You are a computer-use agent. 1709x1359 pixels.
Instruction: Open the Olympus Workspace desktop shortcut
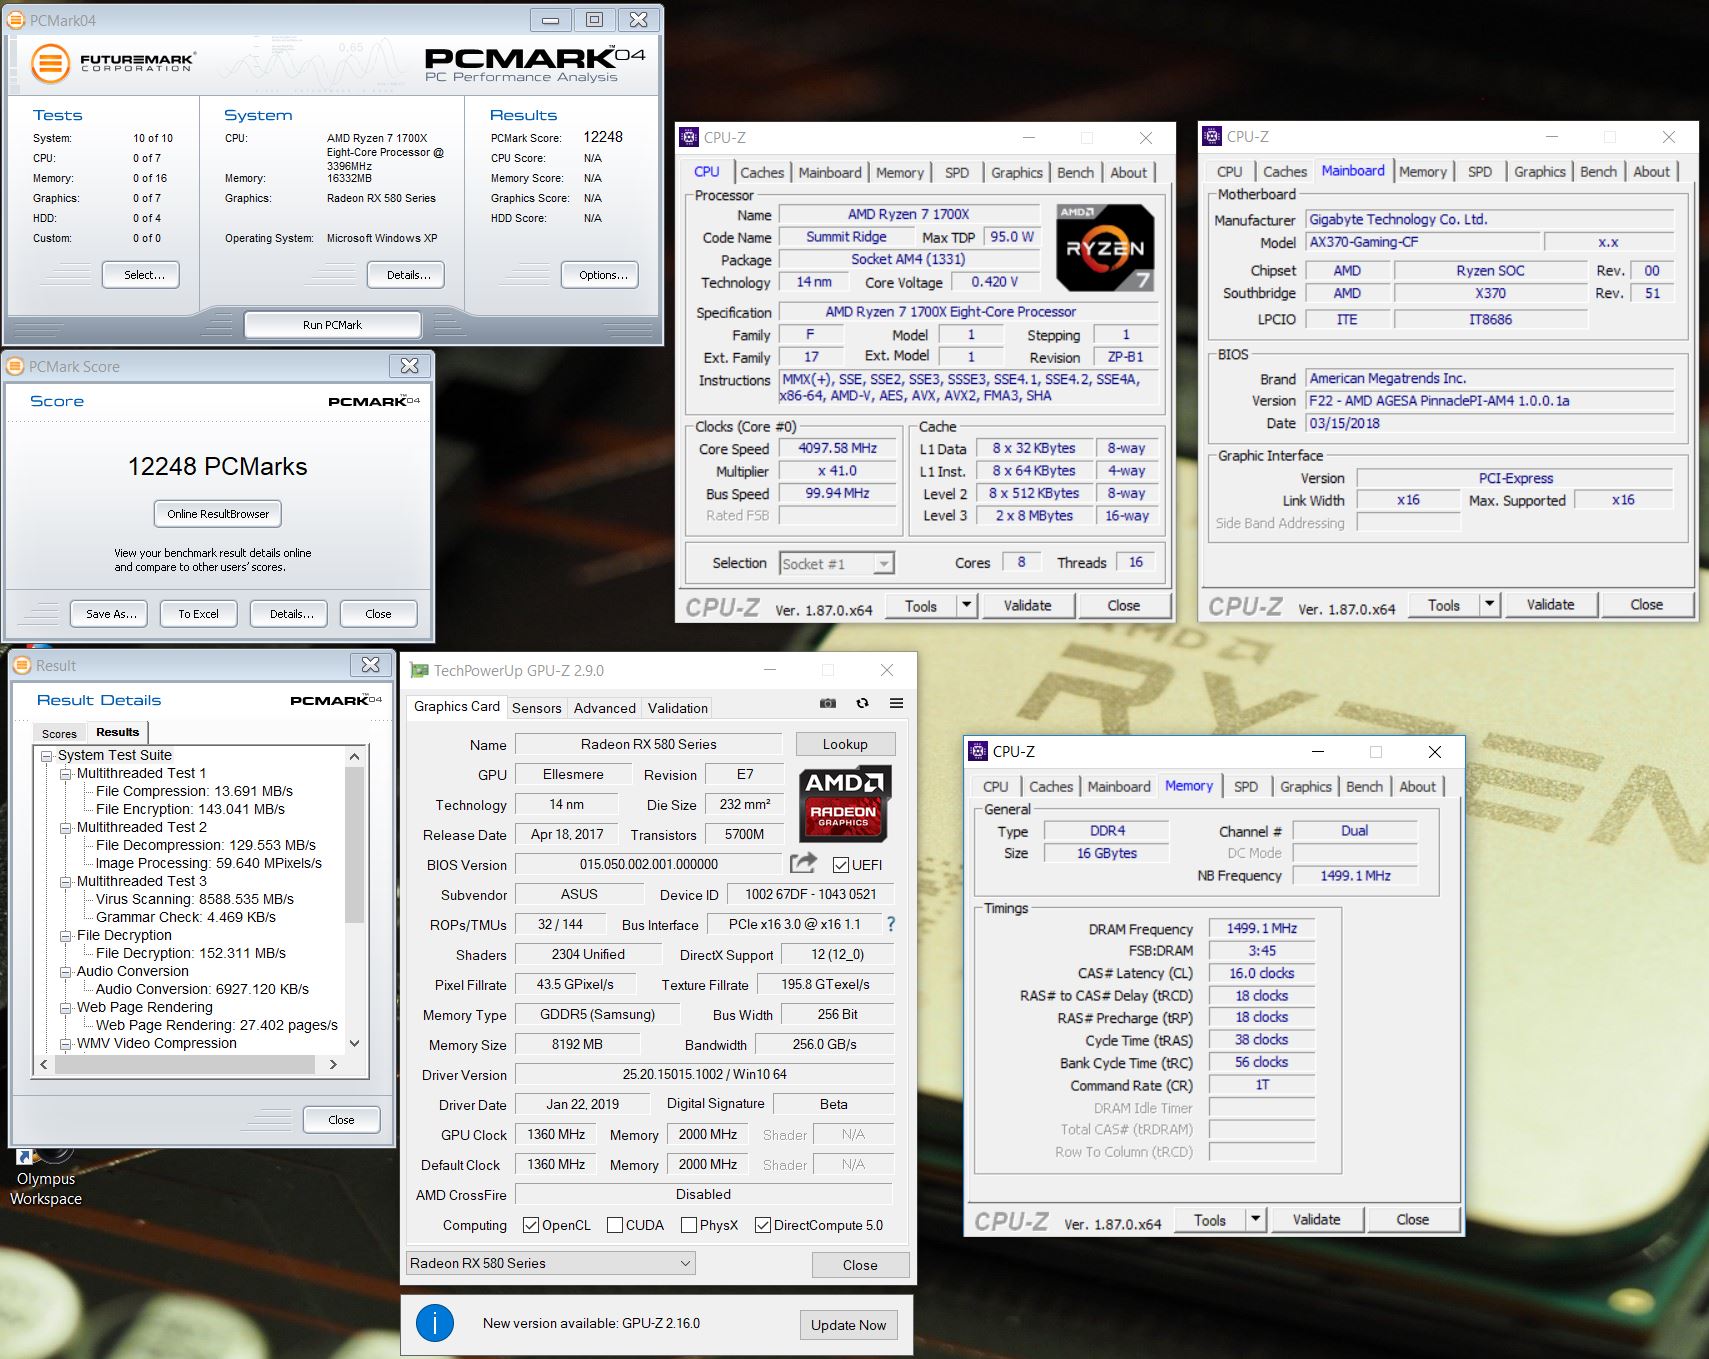[45, 1178]
